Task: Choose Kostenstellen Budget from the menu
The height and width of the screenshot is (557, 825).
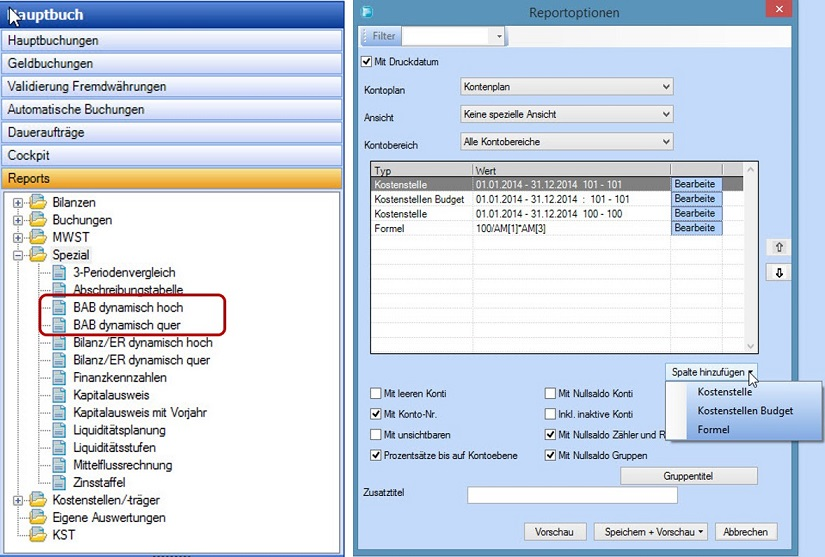Action: [x=745, y=411]
